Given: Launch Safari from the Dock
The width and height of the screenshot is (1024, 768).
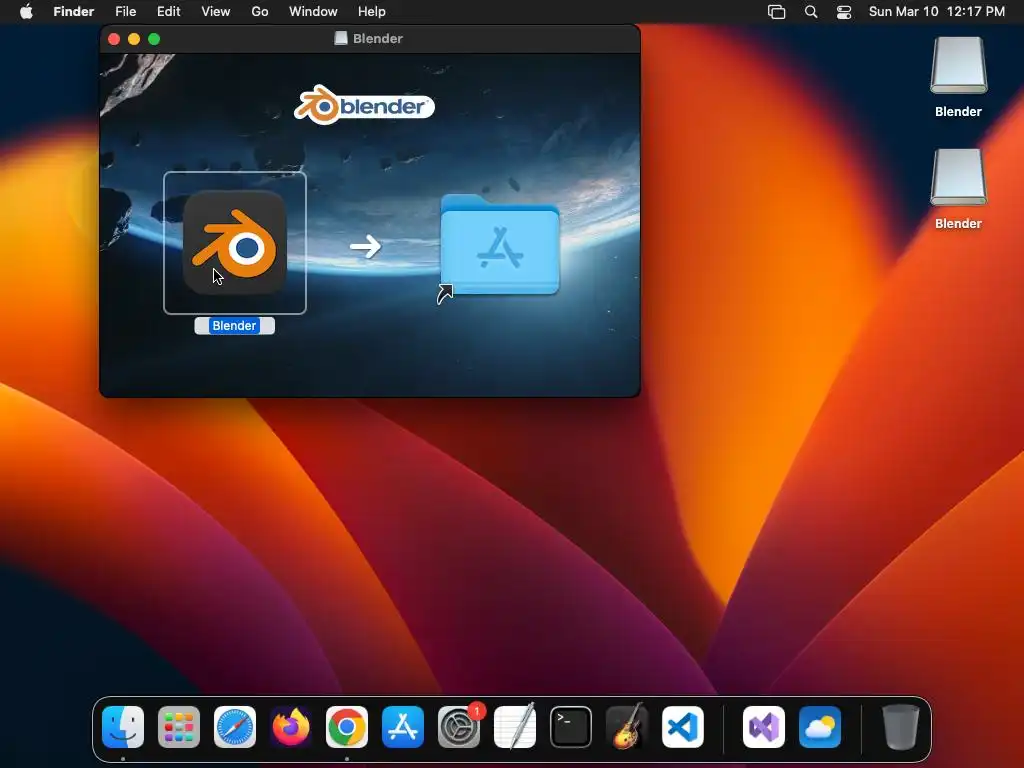Looking at the screenshot, I should click(x=235, y=727).
